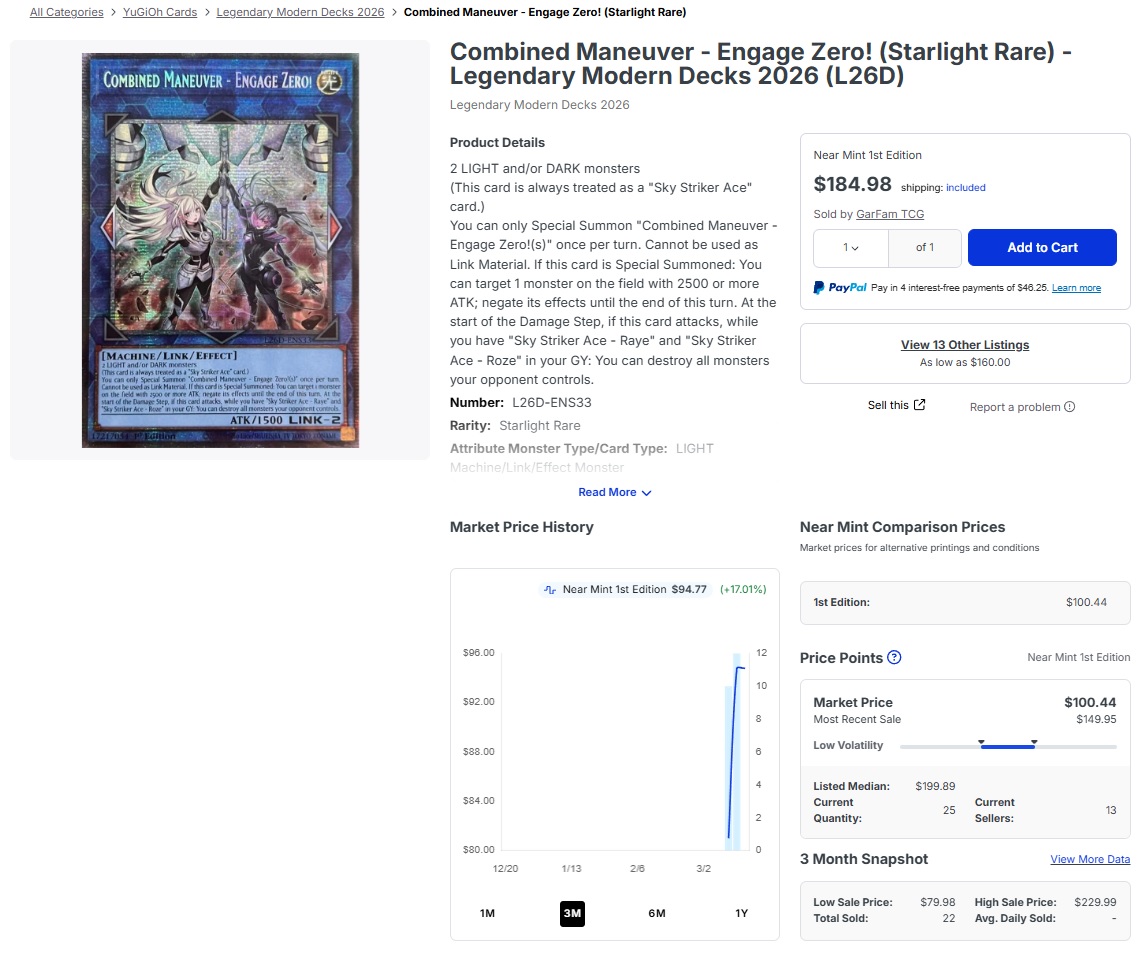View 13 other listings
1148x956 pixels.
coord(965,345)
